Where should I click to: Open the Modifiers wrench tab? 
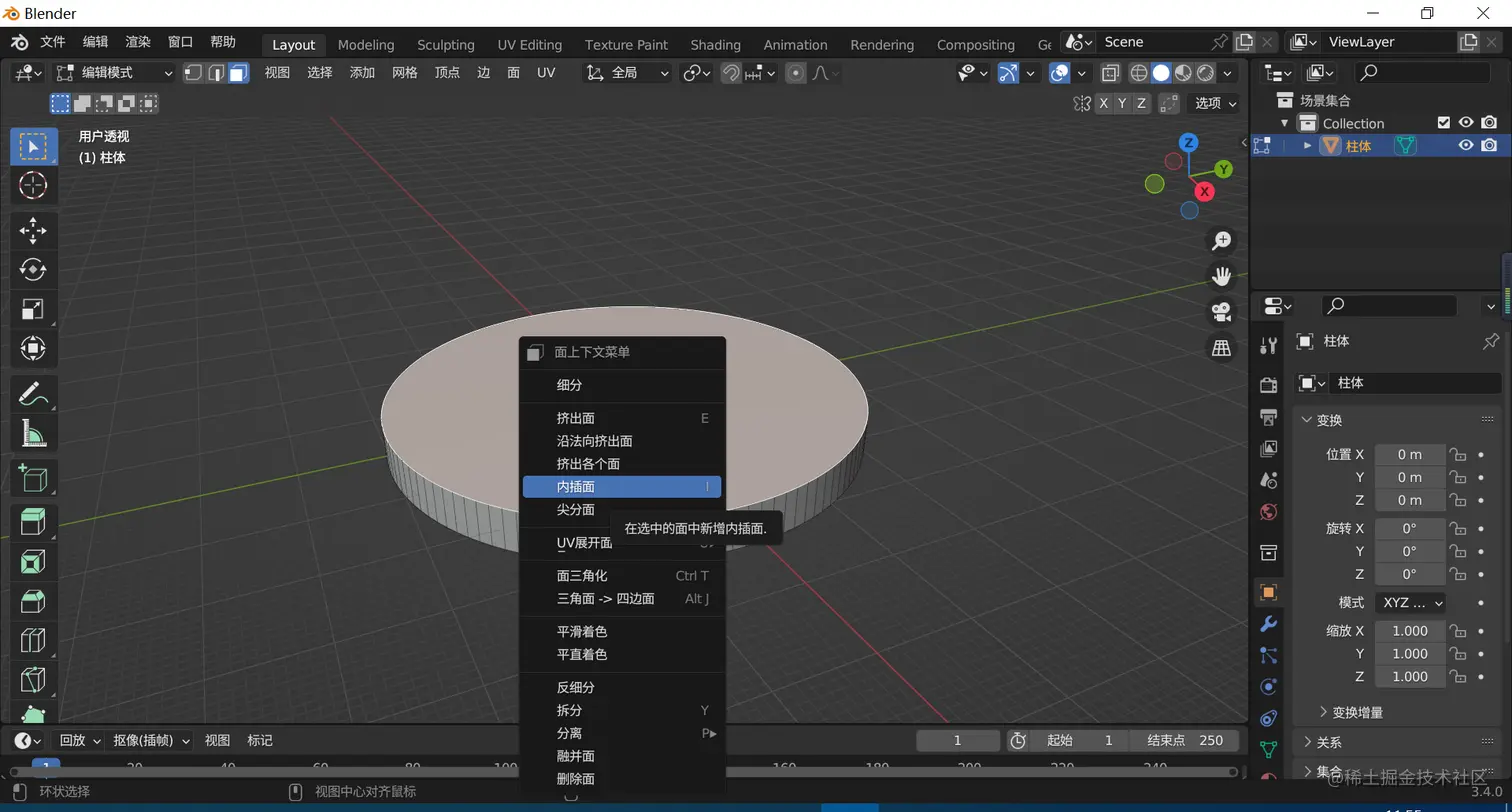click(1268, 624)
